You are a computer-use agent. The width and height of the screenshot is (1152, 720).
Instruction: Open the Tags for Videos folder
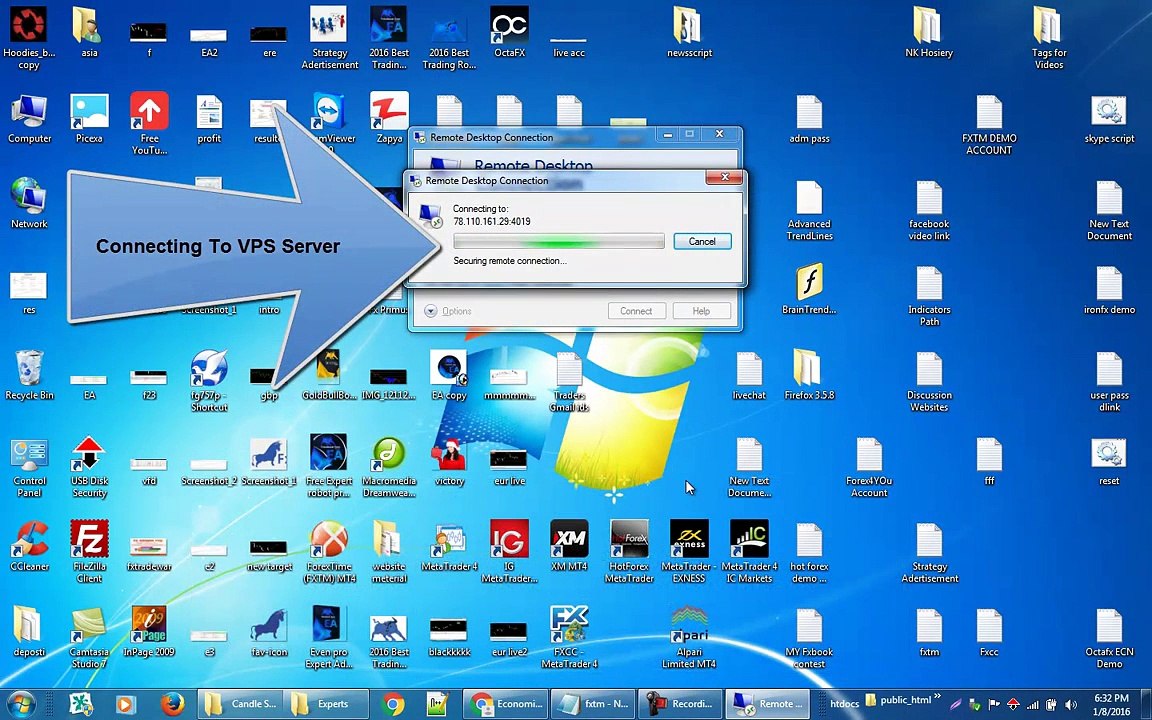coord(1048,37)
